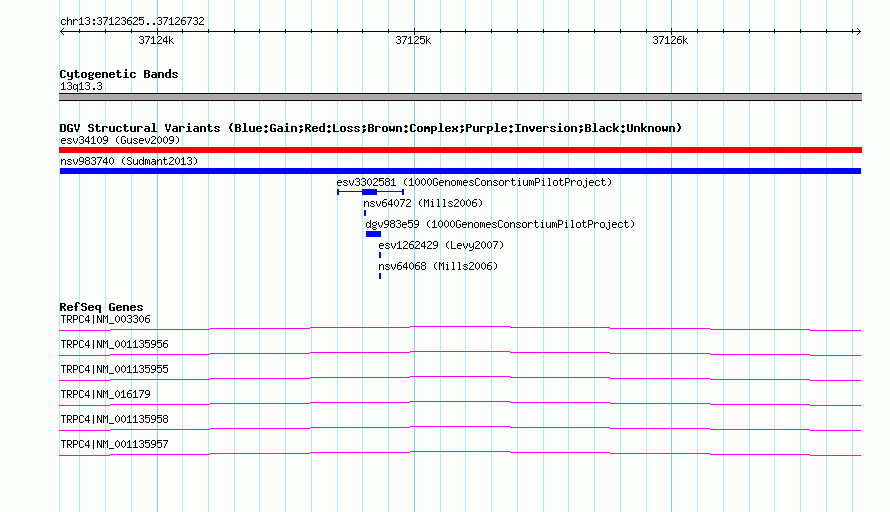Click the 13q13.3 band label
This screenshot has height=512, width=890.
coord(81,86)
